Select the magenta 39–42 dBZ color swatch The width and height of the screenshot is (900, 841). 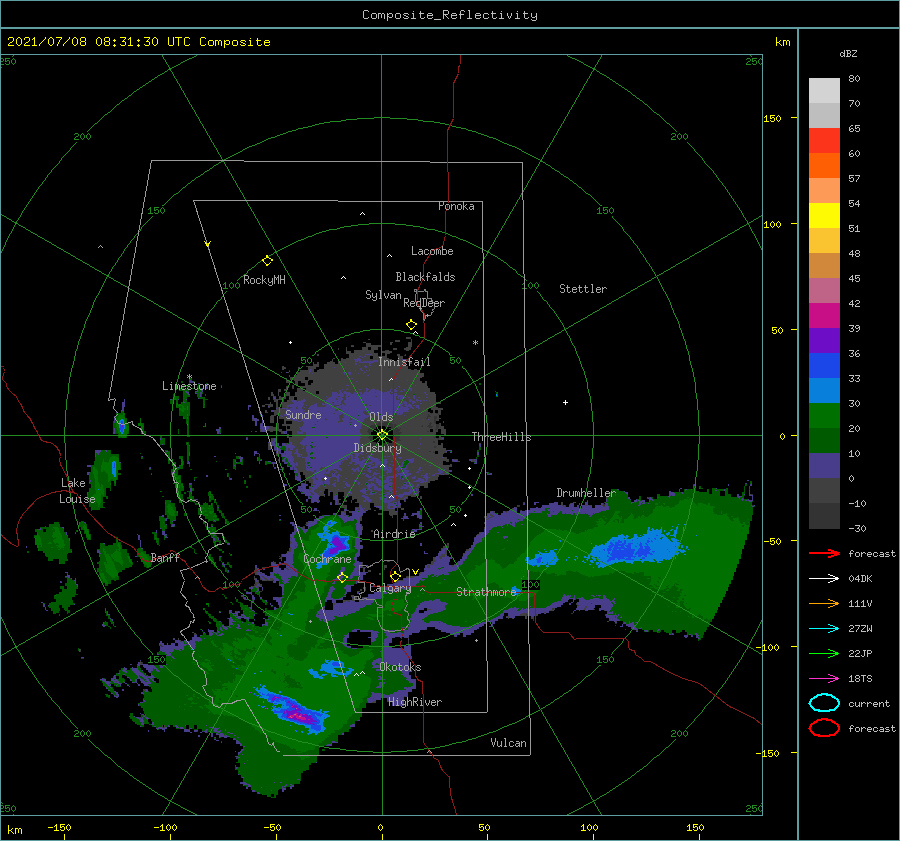(x=824, y=316)
